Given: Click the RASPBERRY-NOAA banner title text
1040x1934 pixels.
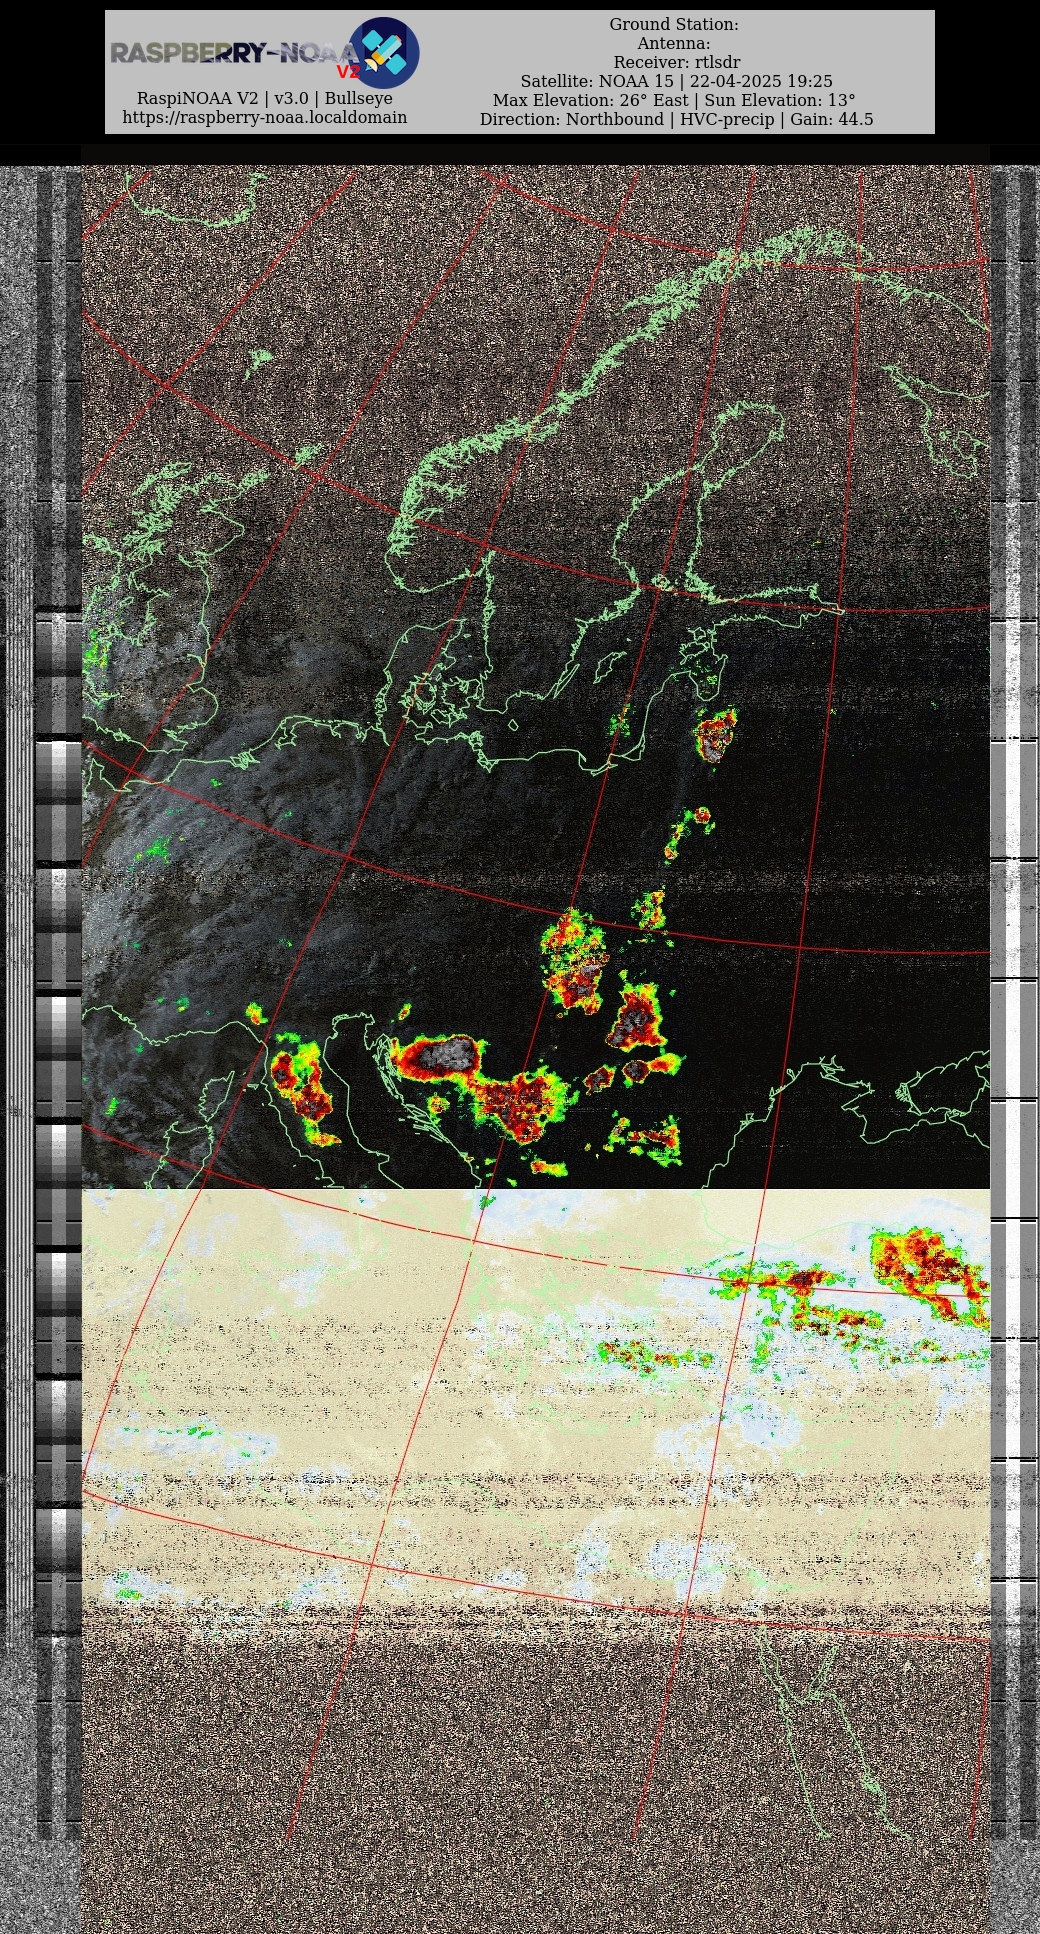Looking at the screenshot, I should point(232,53).
